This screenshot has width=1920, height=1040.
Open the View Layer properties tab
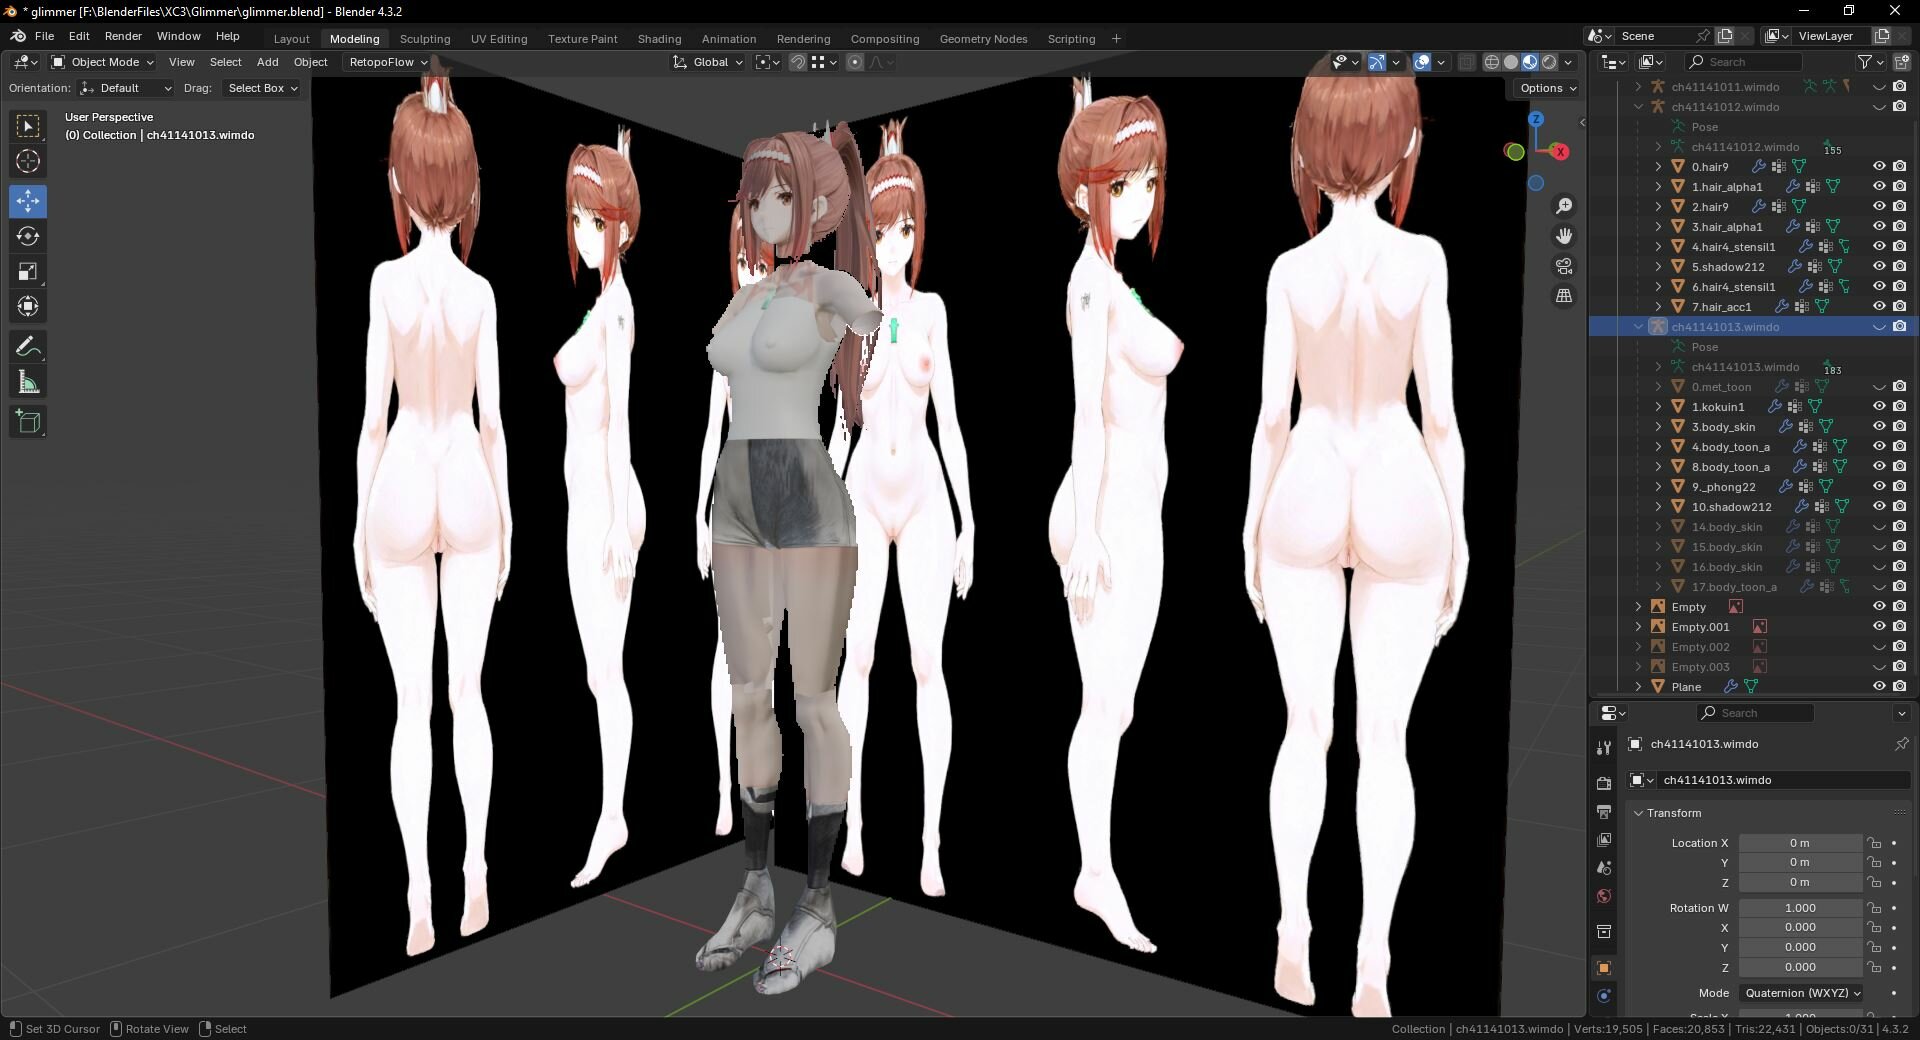coord(1604,839)
